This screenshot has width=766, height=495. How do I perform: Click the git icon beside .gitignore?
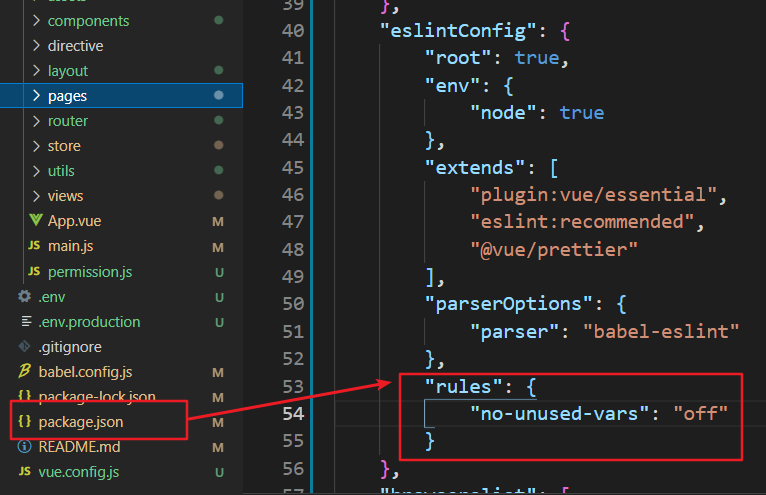click(24, 346)
